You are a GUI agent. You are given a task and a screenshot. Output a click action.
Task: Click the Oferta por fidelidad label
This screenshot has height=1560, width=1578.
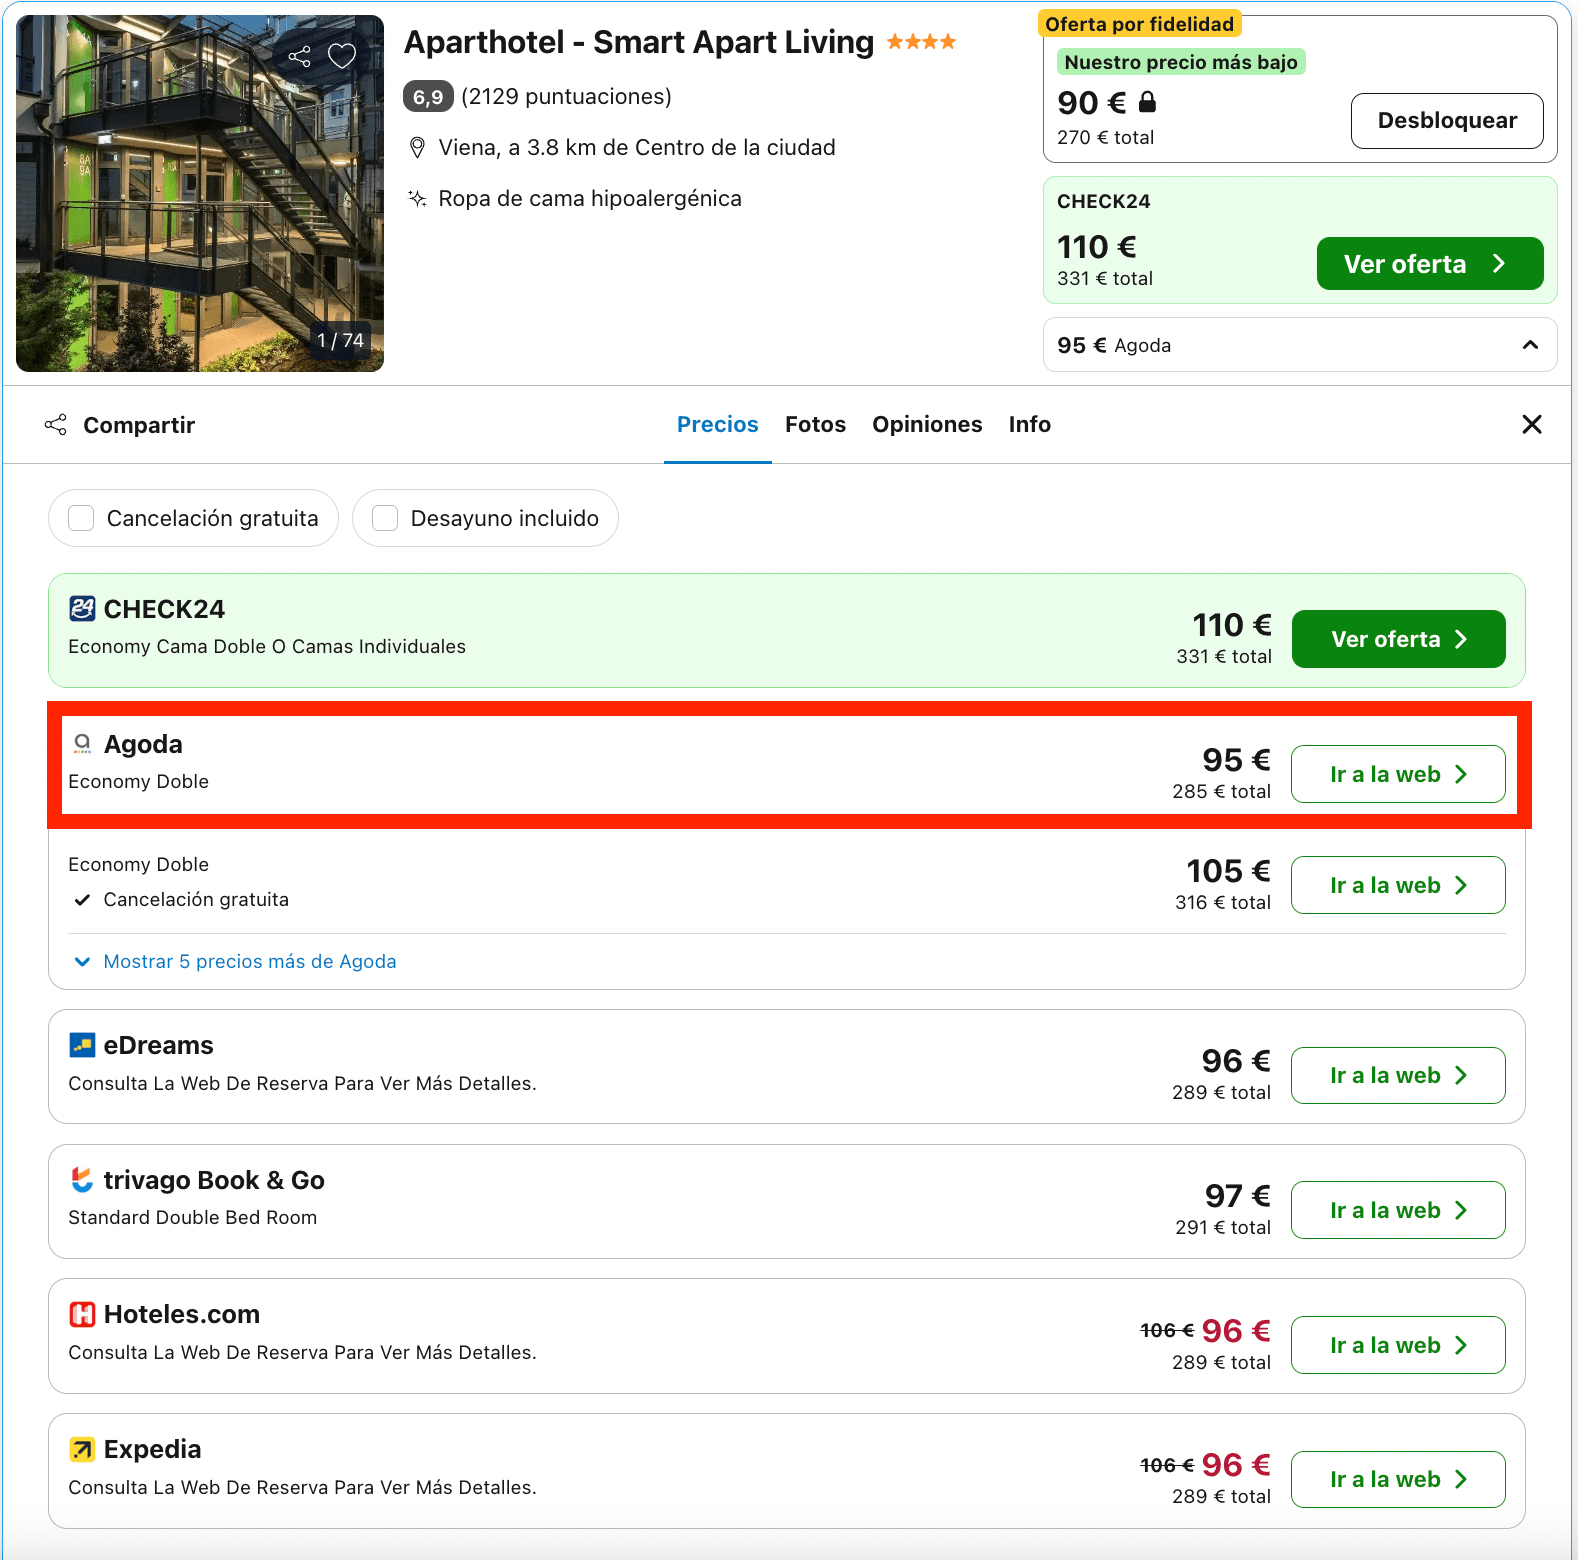pyautogui.click(x=1140, y=24)
